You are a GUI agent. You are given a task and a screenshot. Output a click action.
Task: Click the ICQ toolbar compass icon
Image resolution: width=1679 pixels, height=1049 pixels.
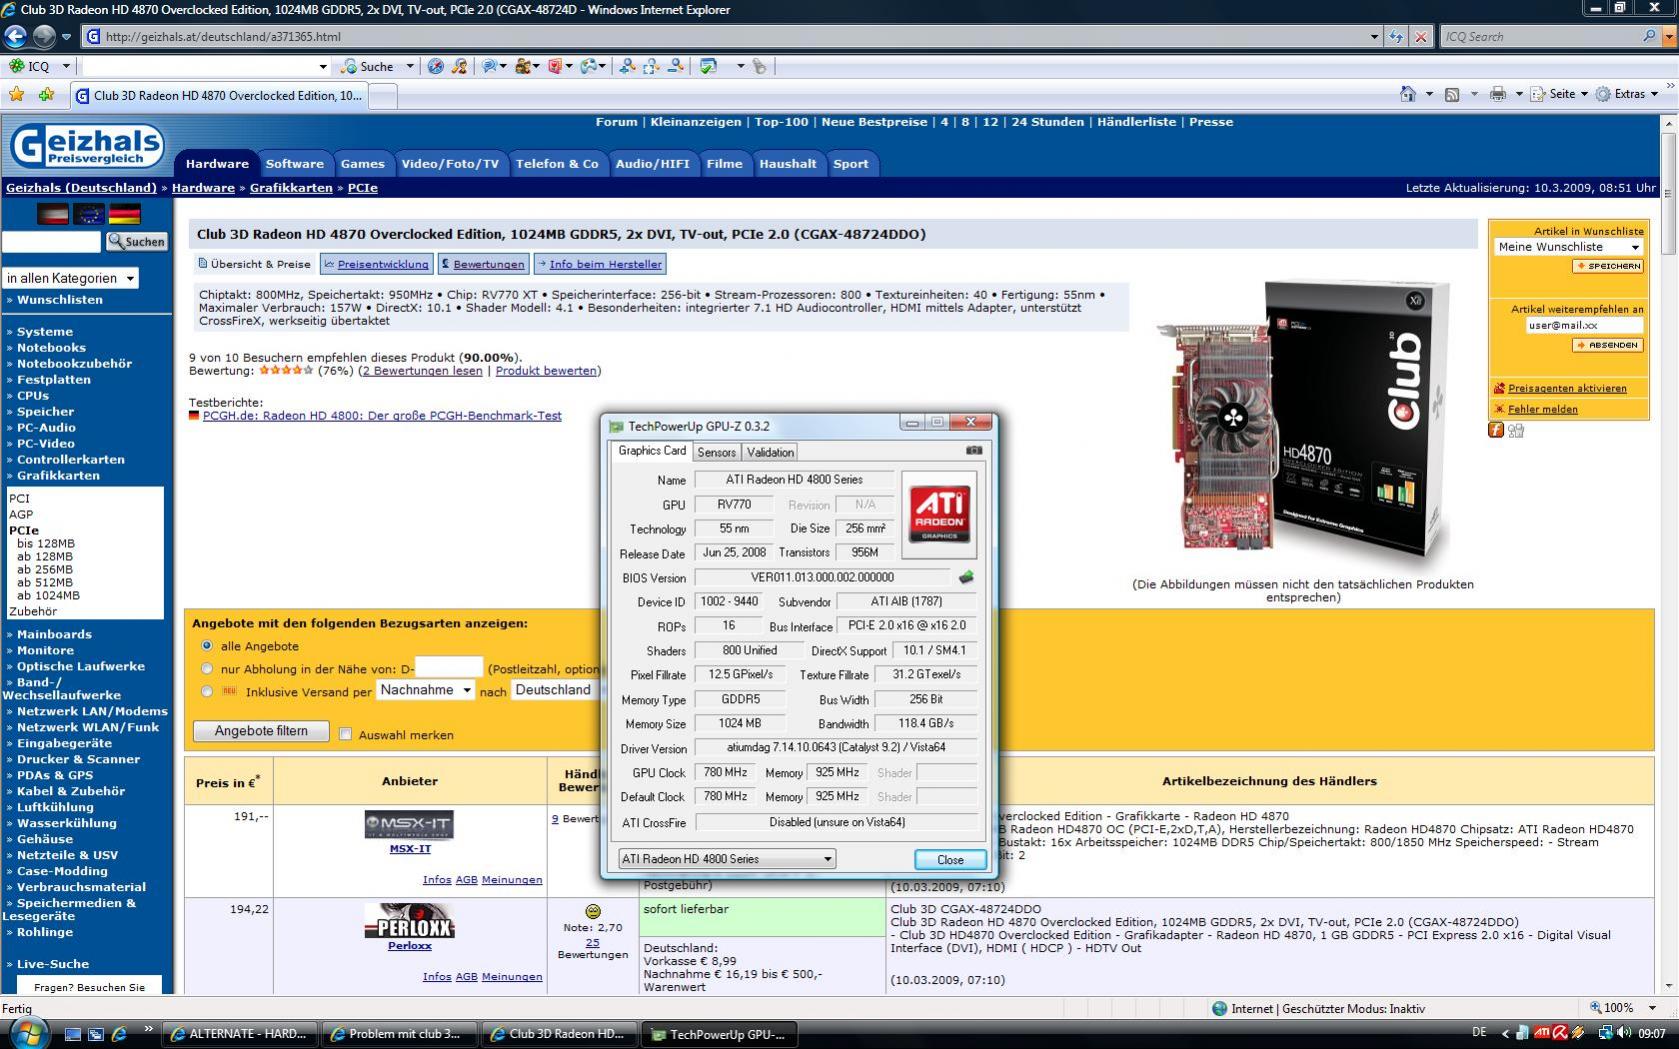pyautogui.click(x=436, y=66)
